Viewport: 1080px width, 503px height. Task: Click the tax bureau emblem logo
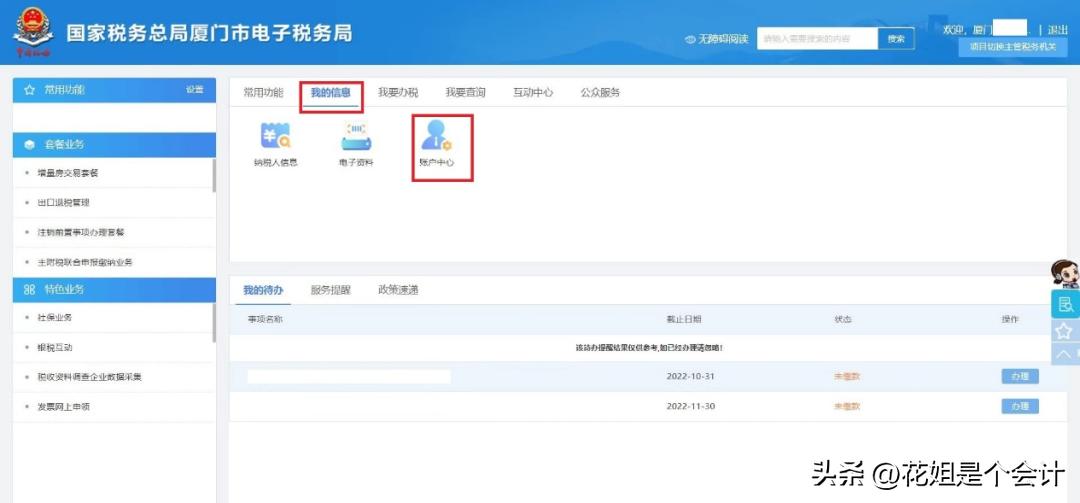tap(32, 32)
